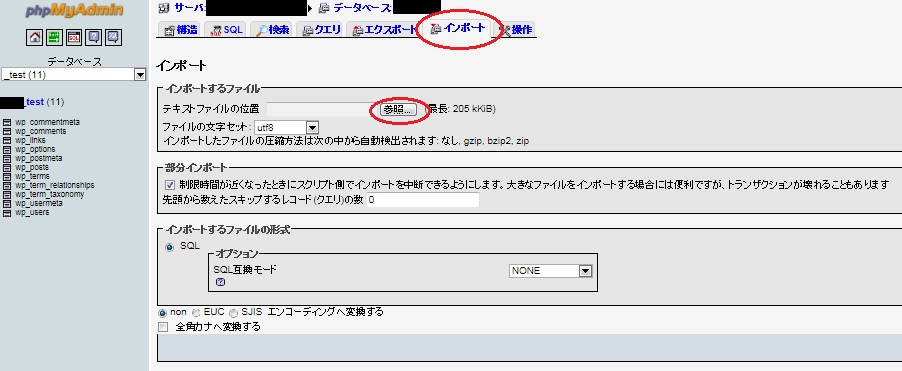902x371 pixels.
Task: Click the wp_users table browse icon
Action: [x=7, y=213]
